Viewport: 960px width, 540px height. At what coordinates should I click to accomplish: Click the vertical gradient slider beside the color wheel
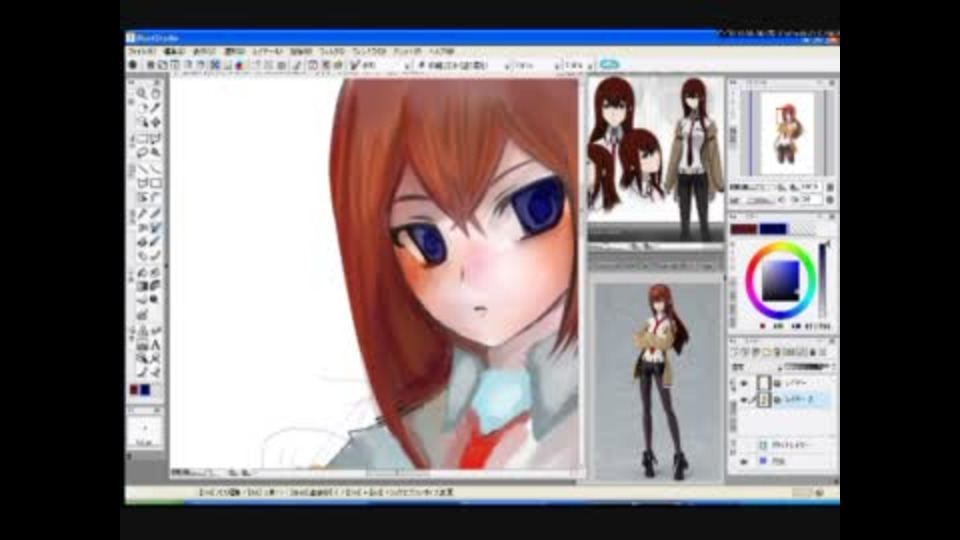pos(822,279)
